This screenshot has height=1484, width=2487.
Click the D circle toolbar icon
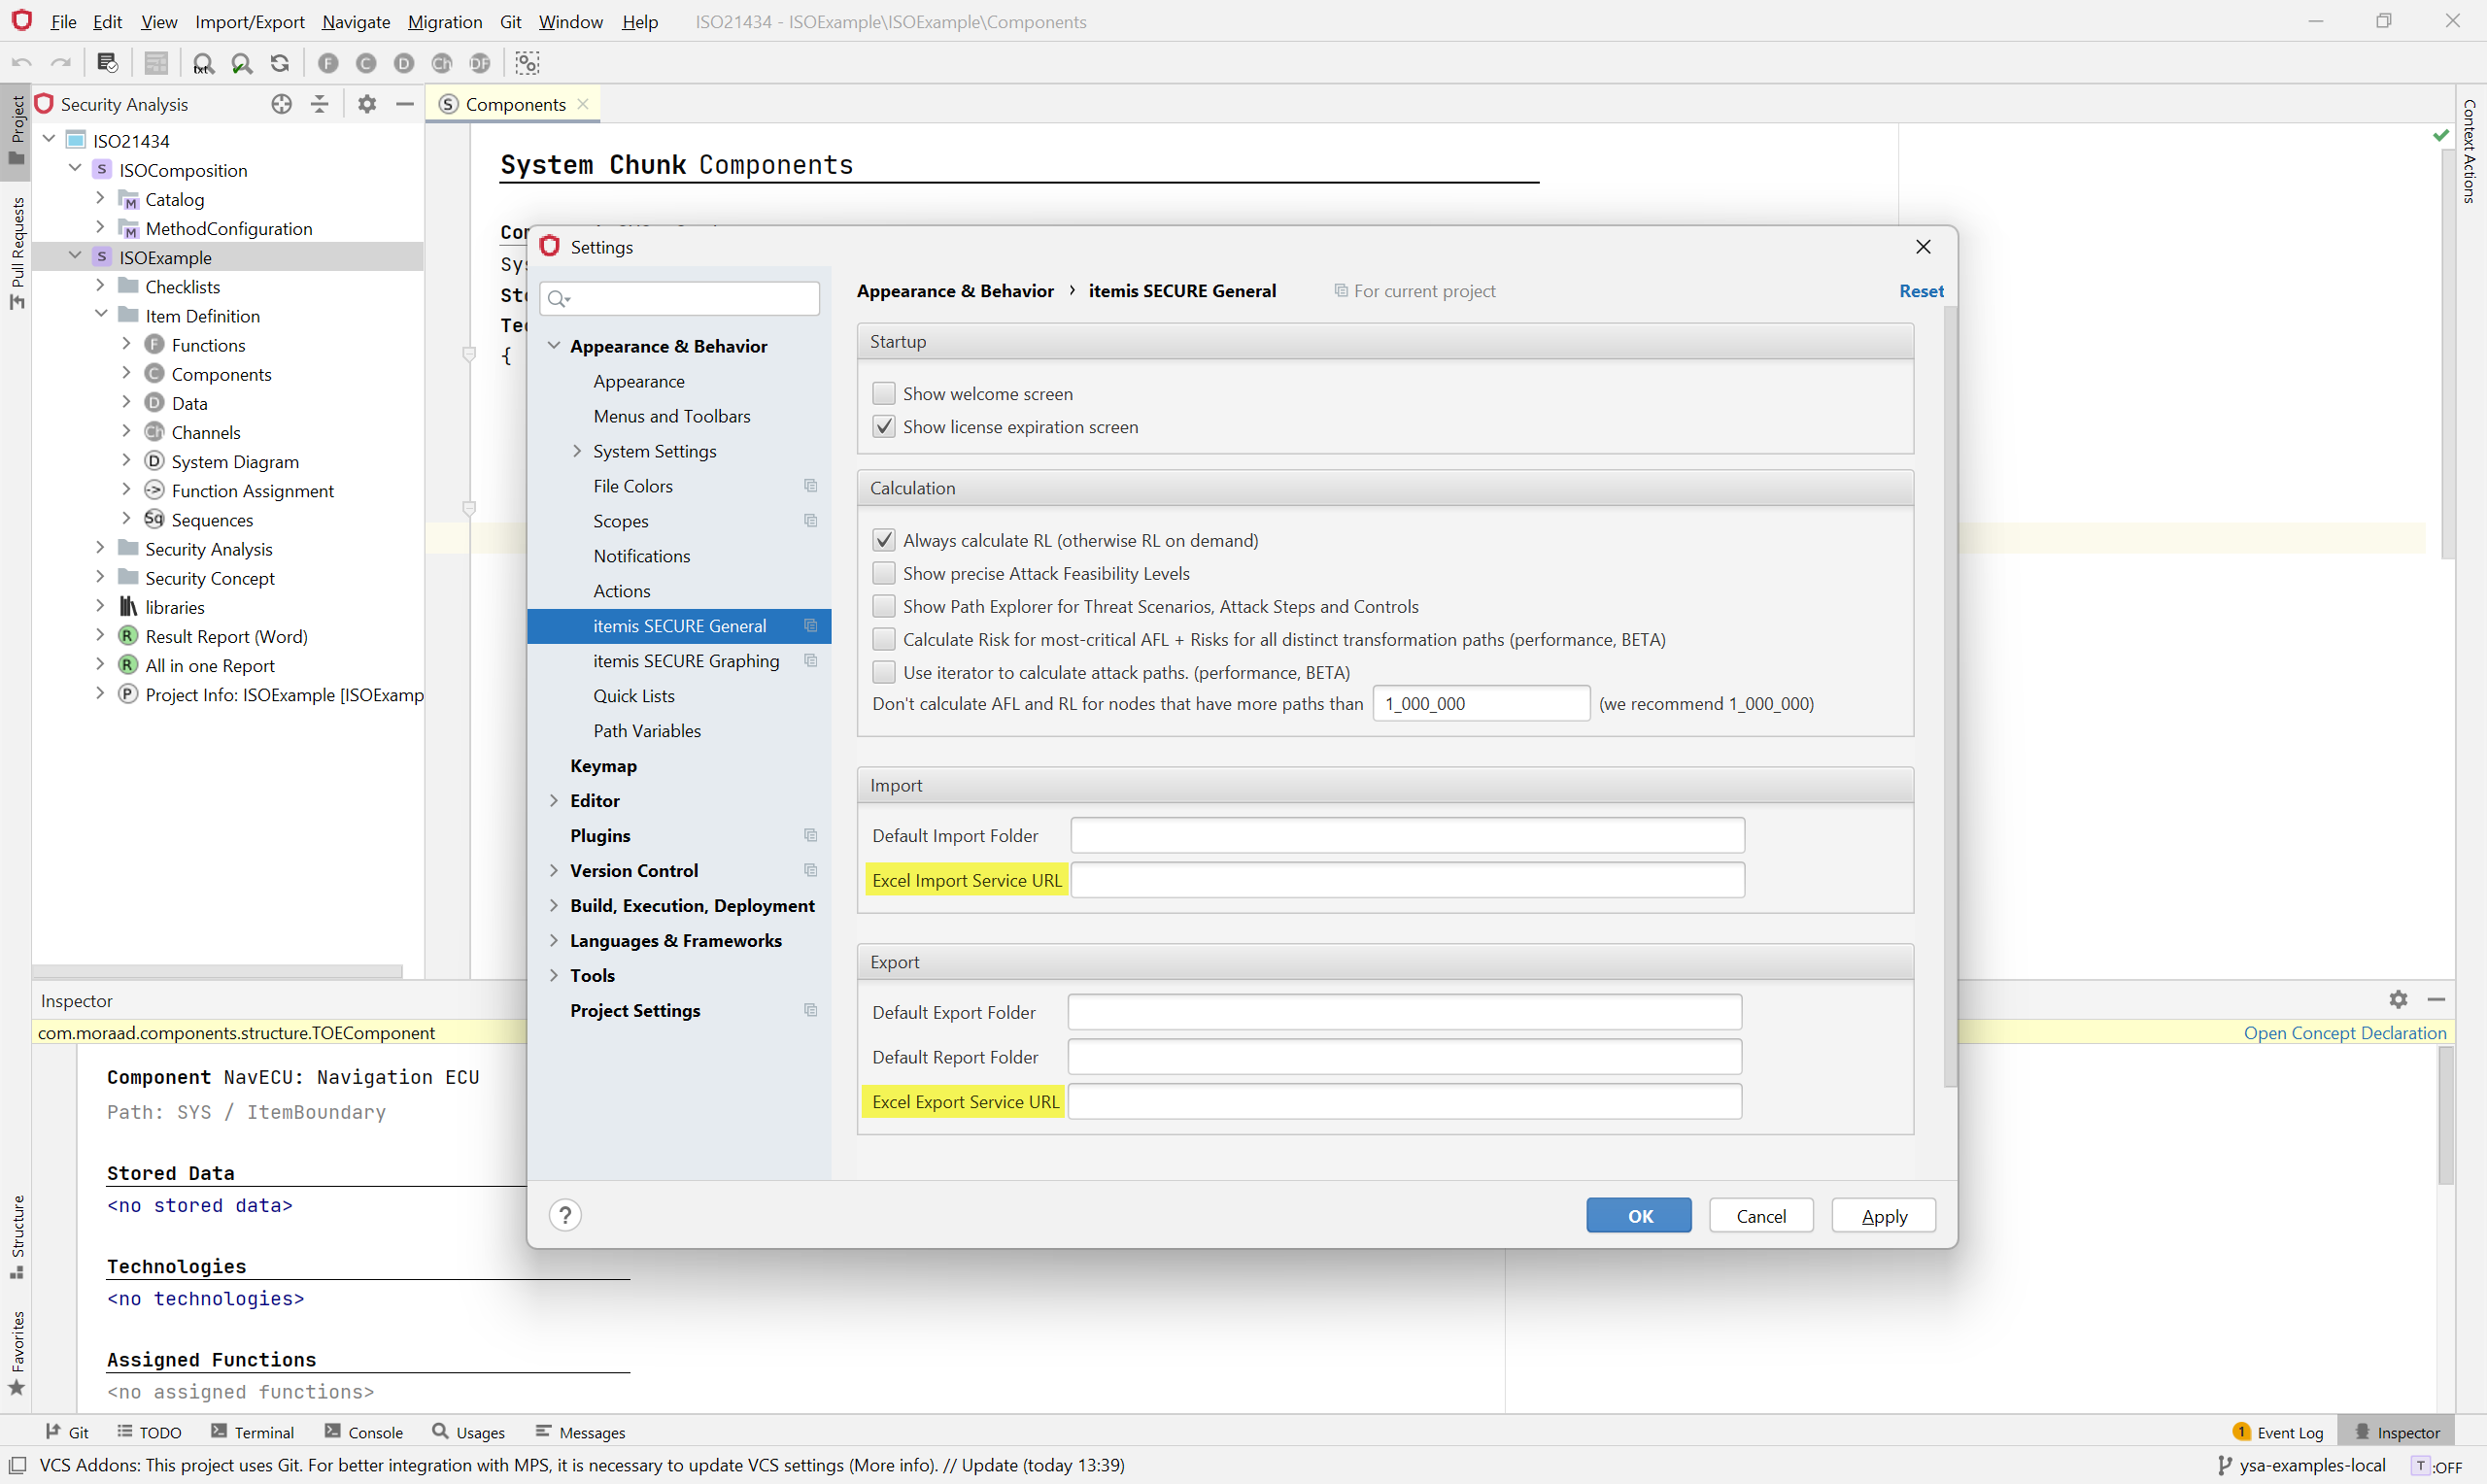404,63
